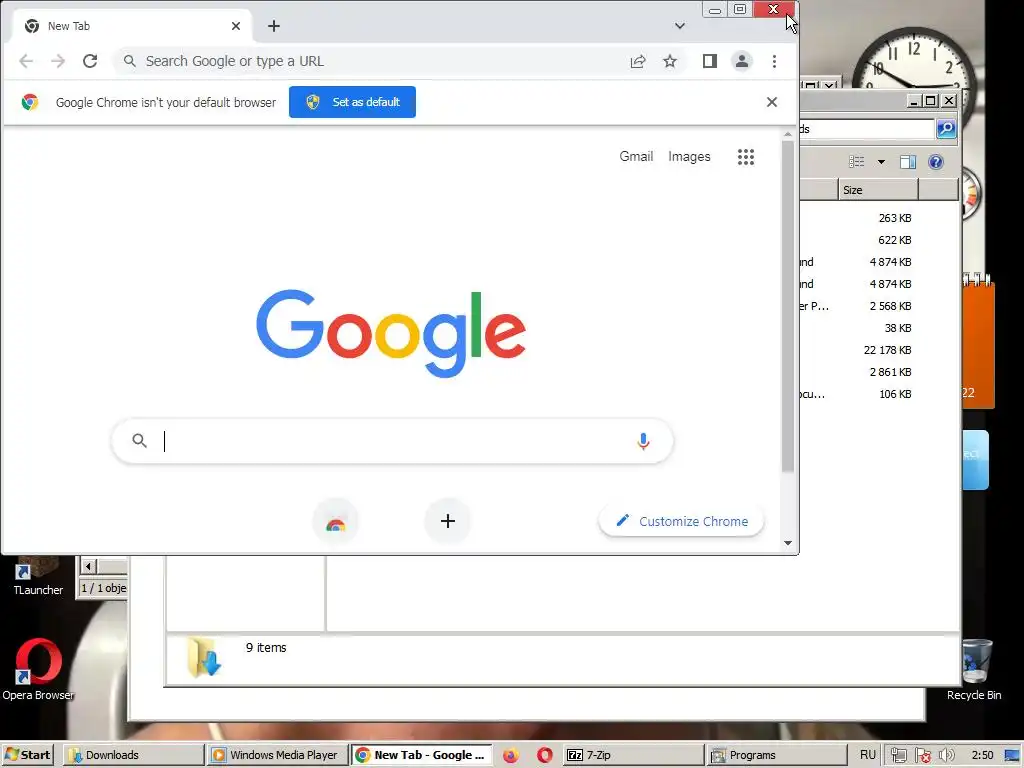Screen dimensions: 1024x768
Task: Open Chrome's three-dot menu
Action: click(x=775, y=61)
